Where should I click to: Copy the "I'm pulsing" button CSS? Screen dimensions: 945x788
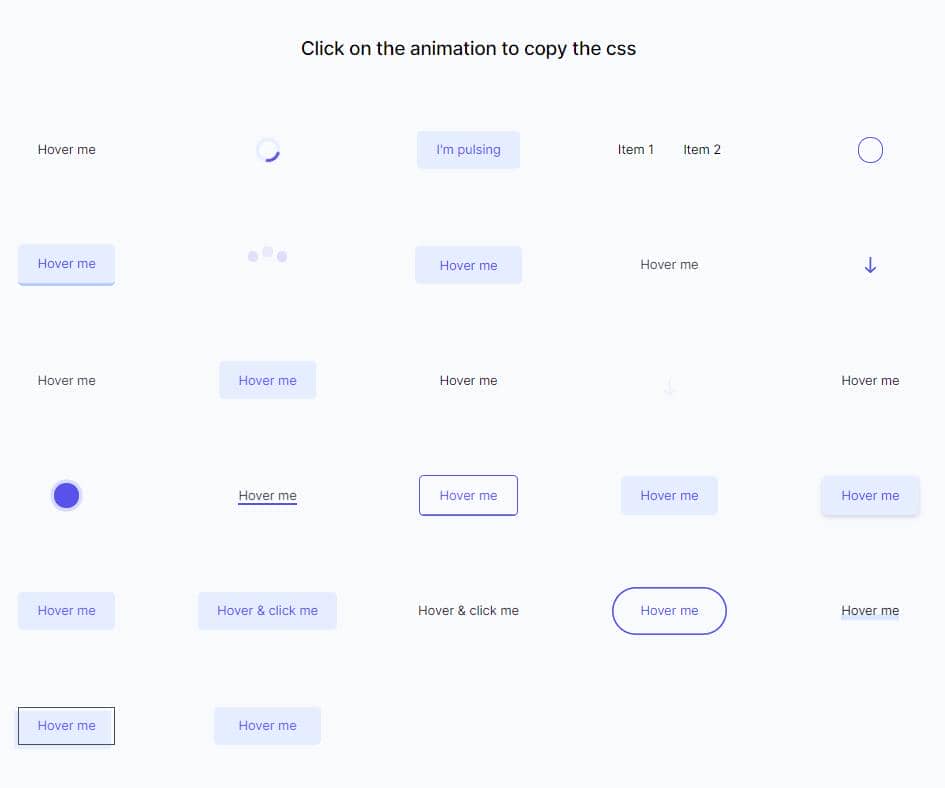pos(468,150)
